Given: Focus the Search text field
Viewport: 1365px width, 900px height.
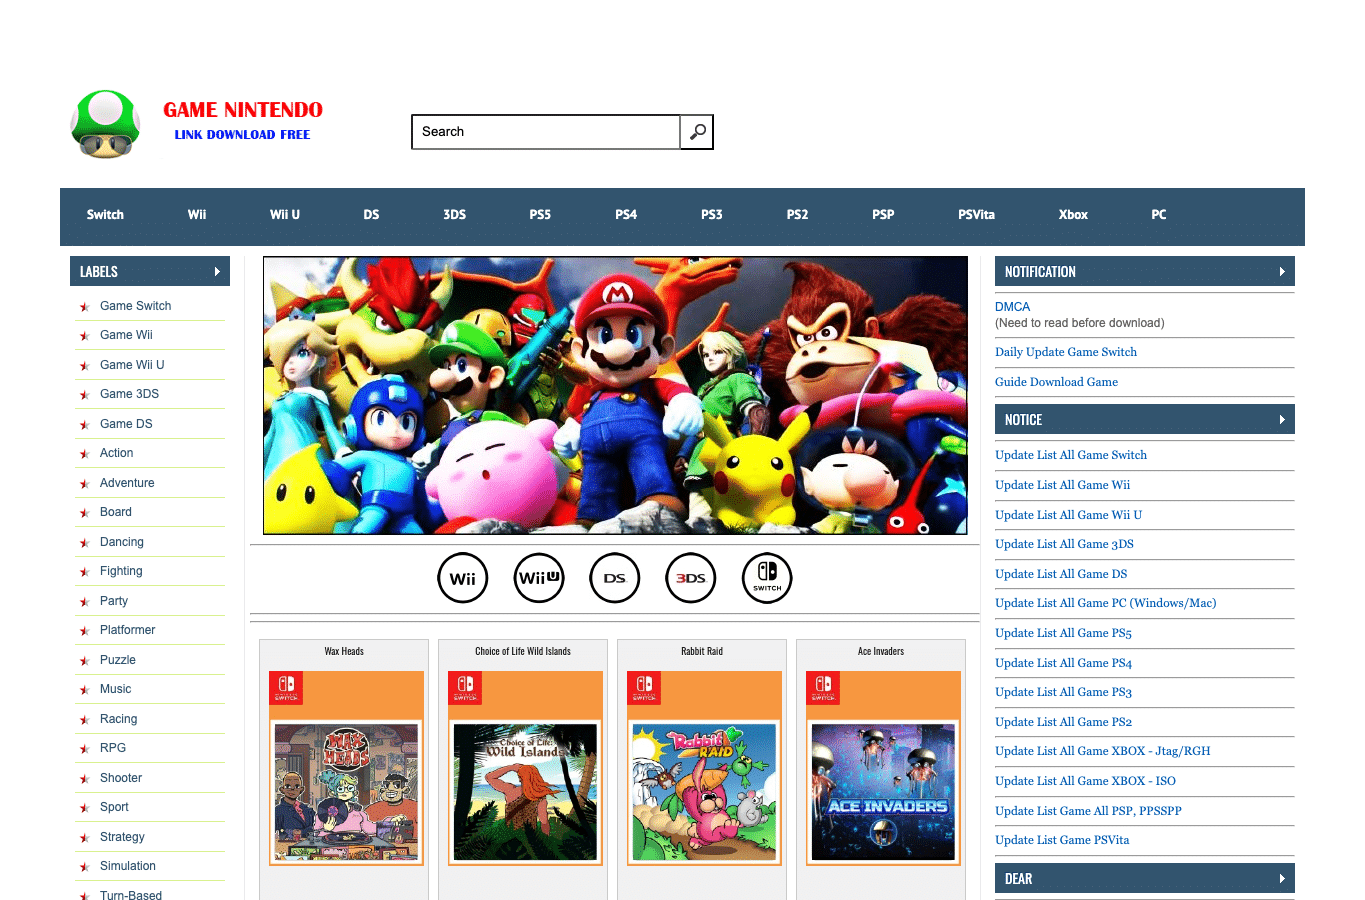Looking at the screenshot, I should [x=546, y=132].
